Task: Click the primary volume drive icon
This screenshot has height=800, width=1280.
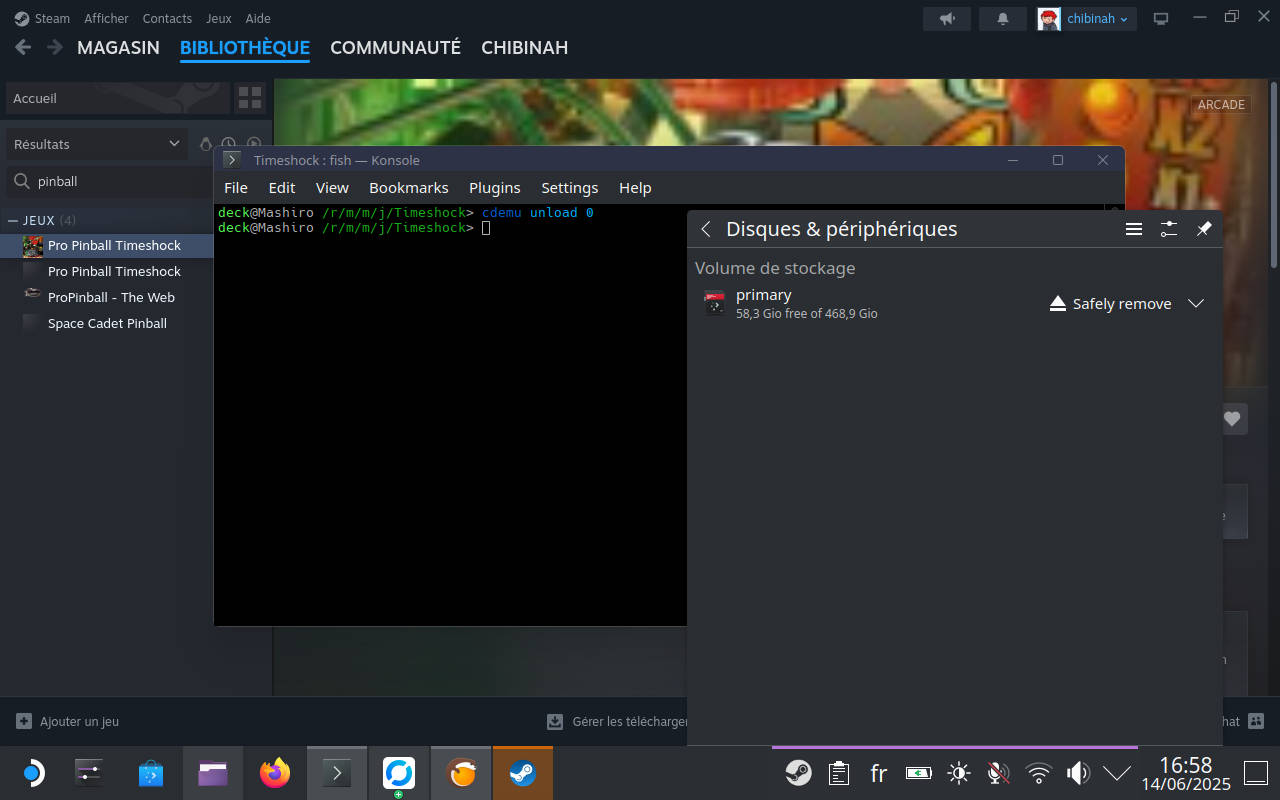Action: click(x=714, y=303)
